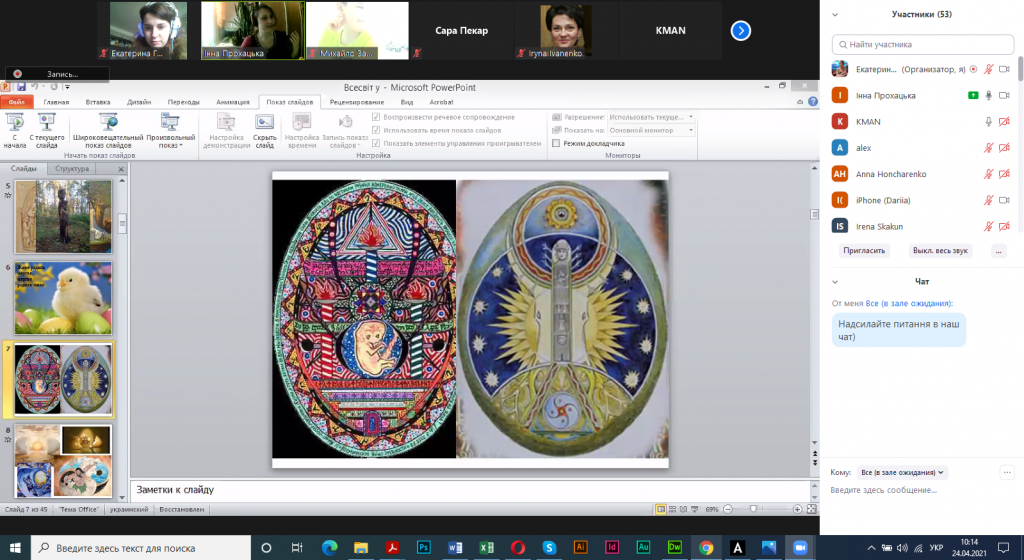Screen dimensions: 1024x560
Task: Switch to Вставка ribbon tab
Action: [97, 102]
